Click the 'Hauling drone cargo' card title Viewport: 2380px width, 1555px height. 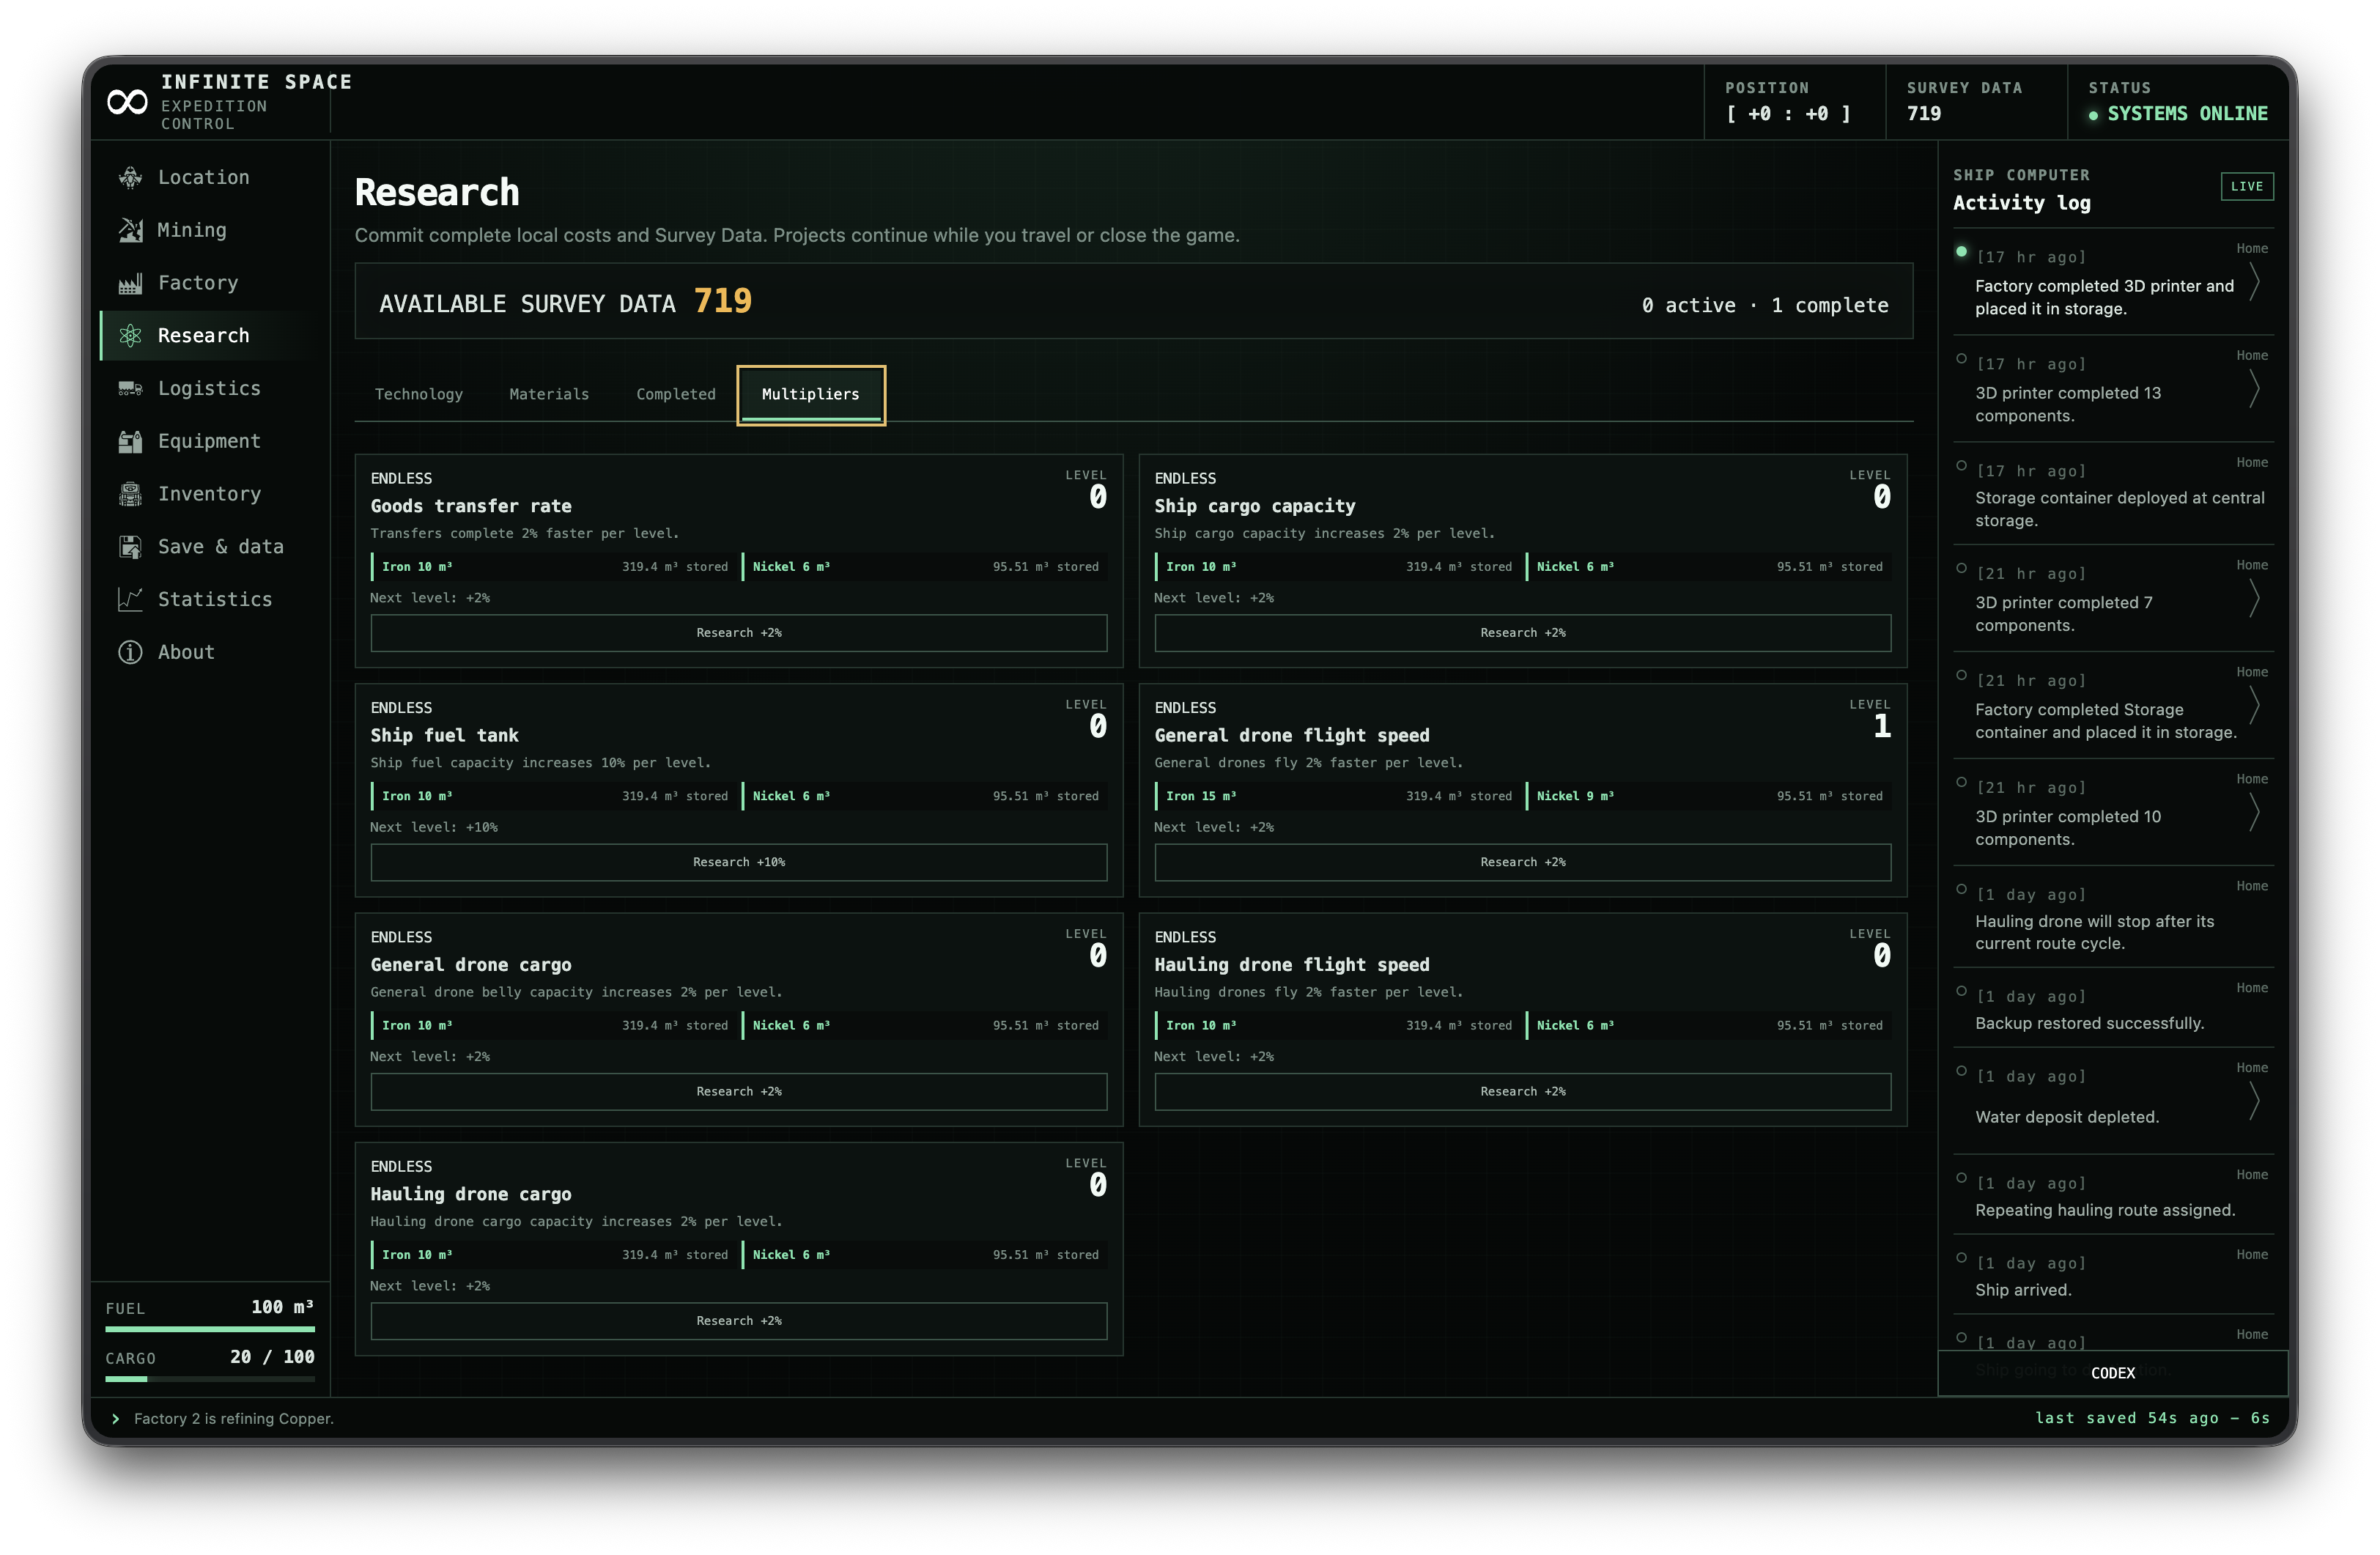point(471,1194)
